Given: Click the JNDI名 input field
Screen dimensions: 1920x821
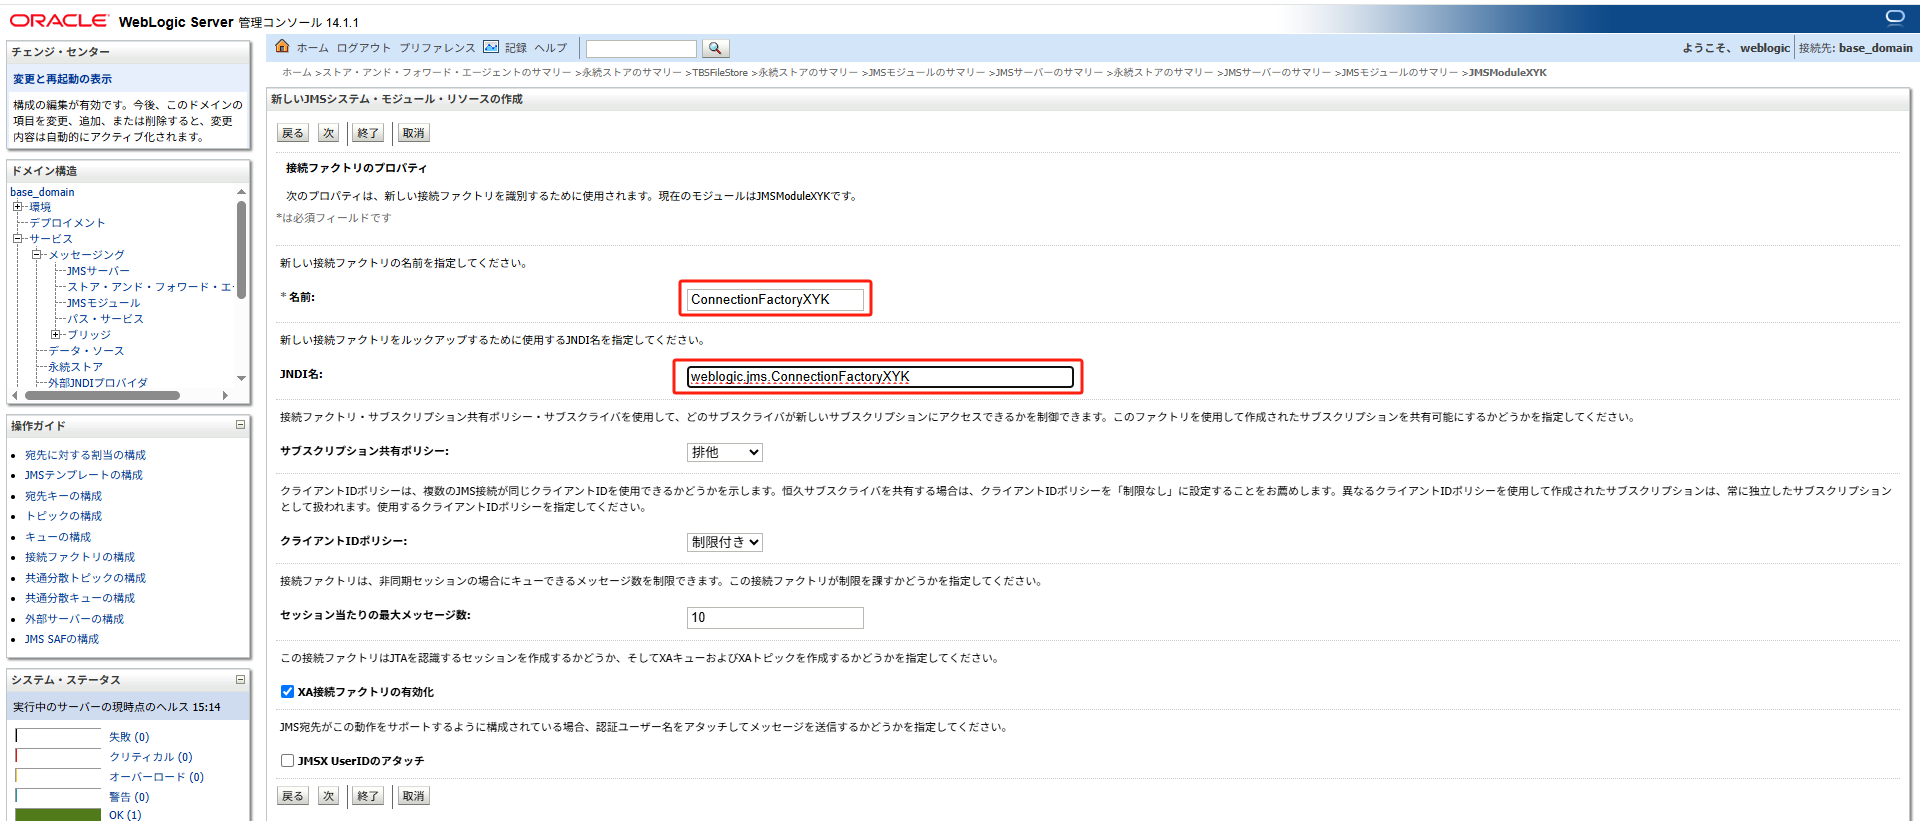Looking at the screenshot, I should [x=880, y=377].
